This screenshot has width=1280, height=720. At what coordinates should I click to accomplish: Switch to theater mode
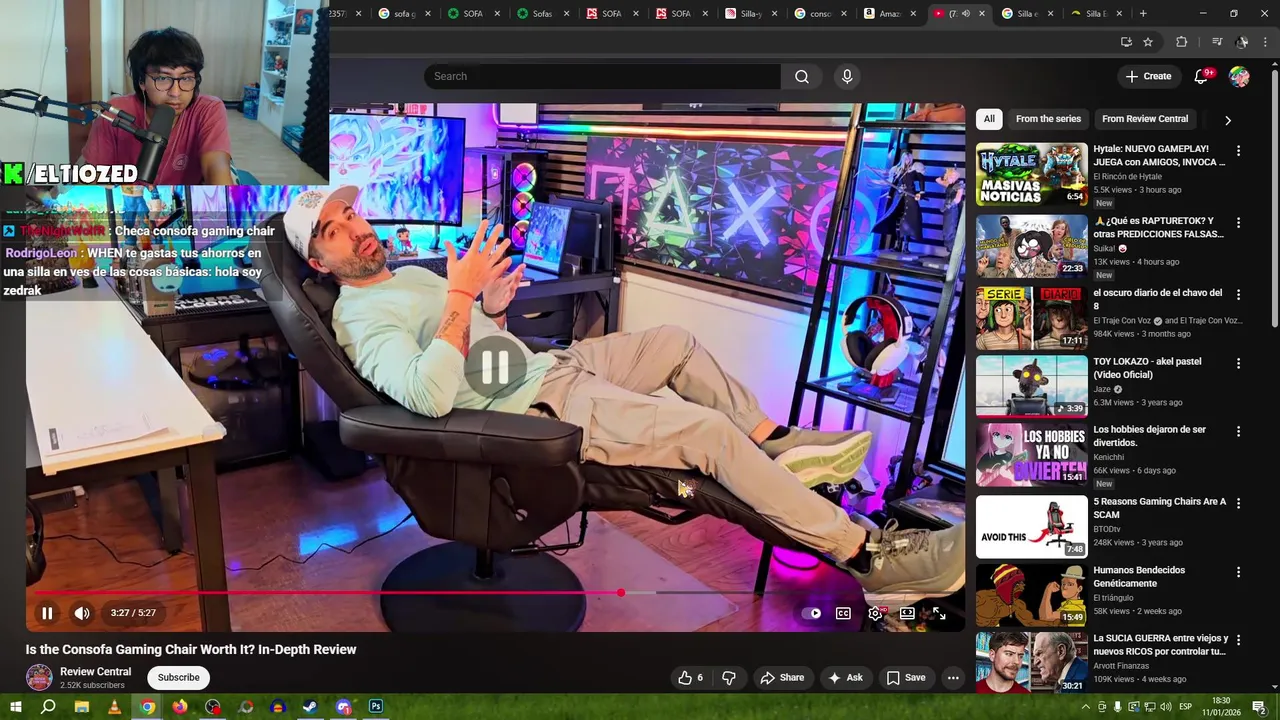coord(907,613)
